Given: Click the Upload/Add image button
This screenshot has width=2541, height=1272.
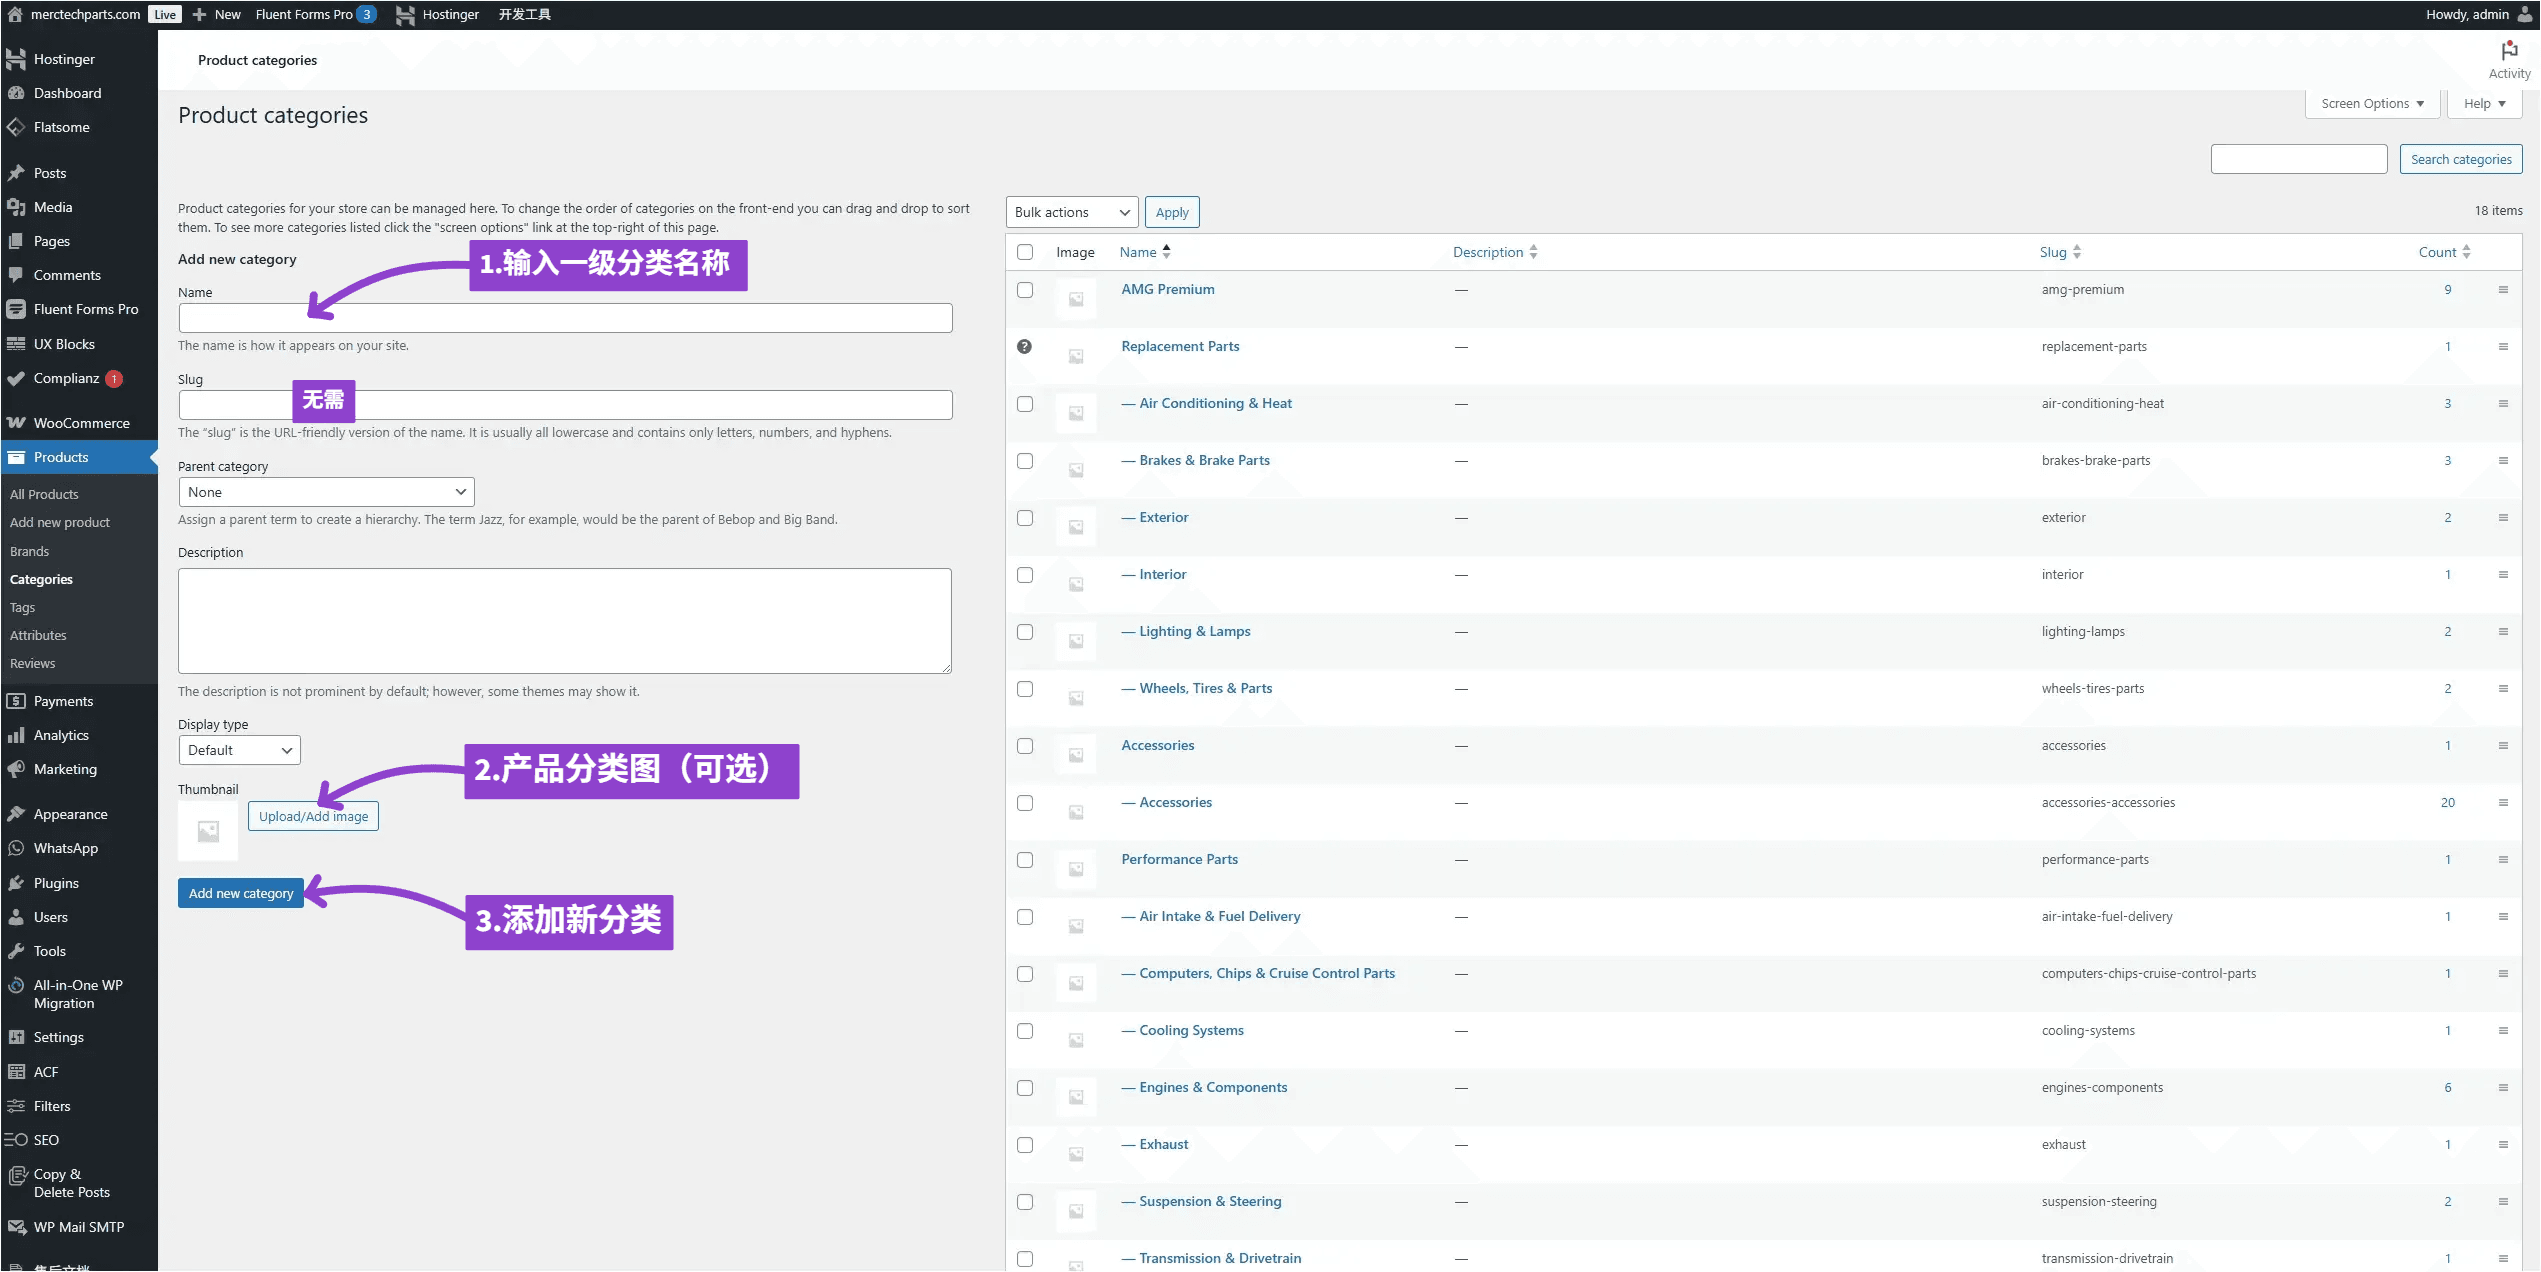Looking at the screenshot, I should click(x=313, y=816).
